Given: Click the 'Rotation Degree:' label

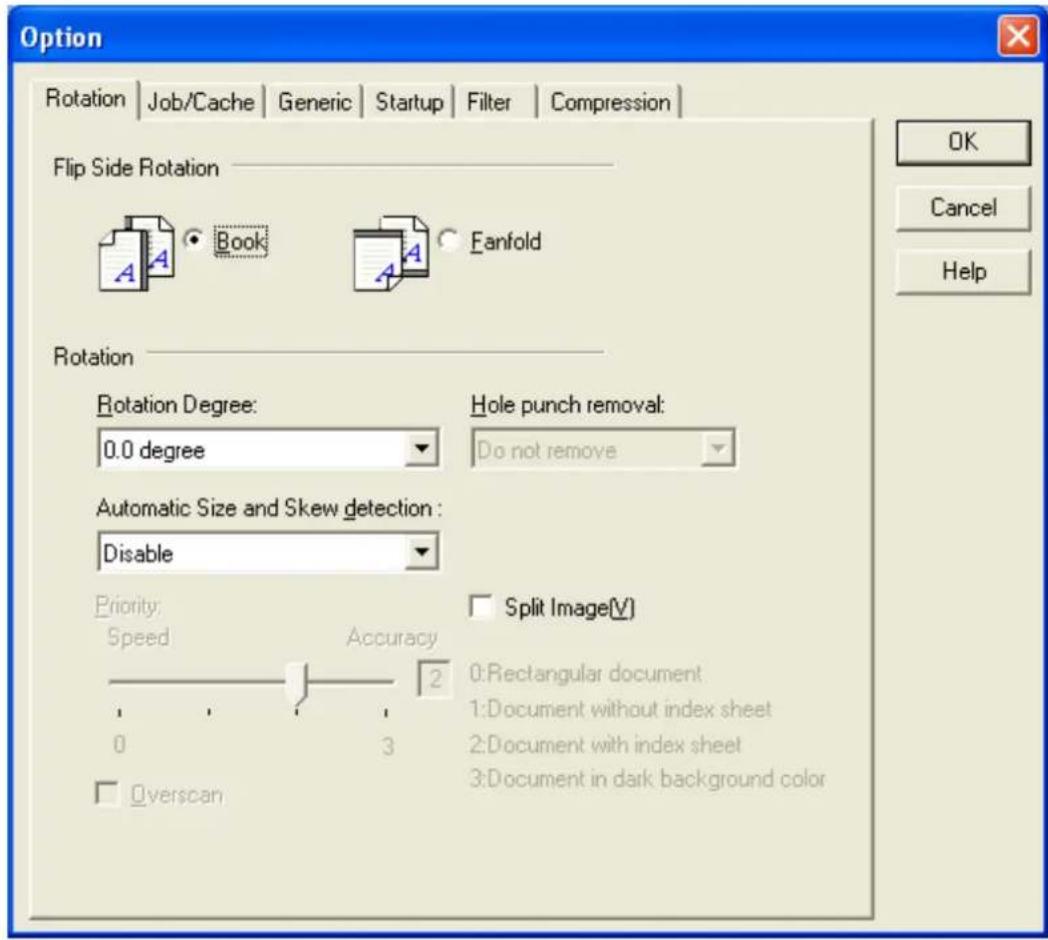Looking at the screenshot, I should [x=177, y=405].
